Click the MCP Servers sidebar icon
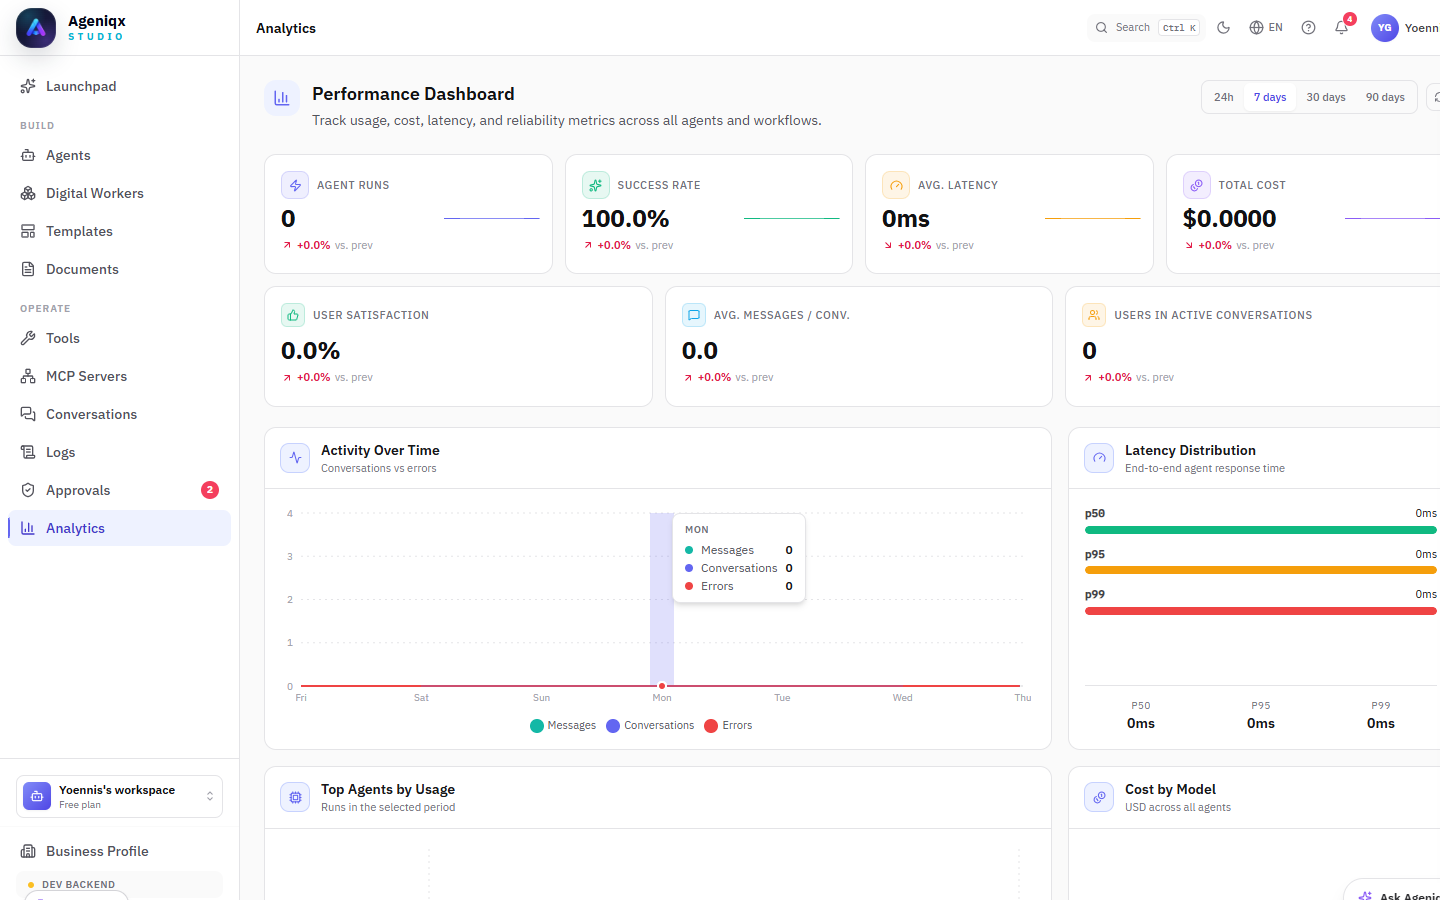Image resolution: width=1440 pixels, height=900 pixels. click(x=28, y=376)
